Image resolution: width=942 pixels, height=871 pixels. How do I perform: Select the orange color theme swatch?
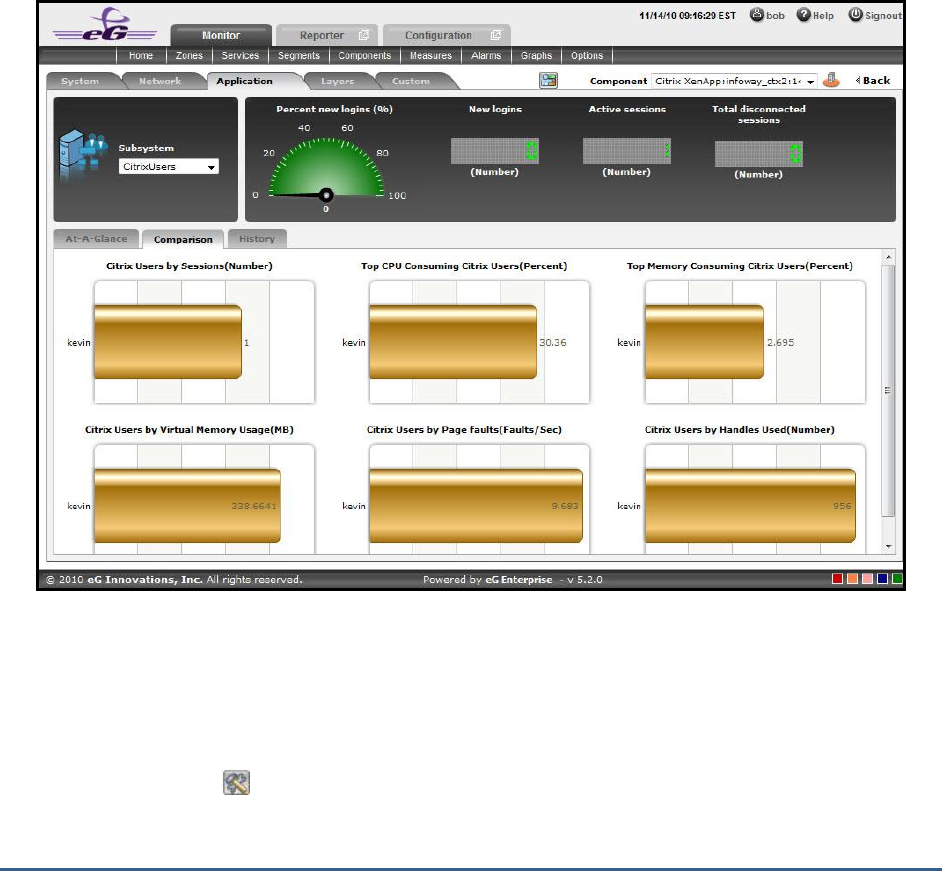(x=852, y=578)
